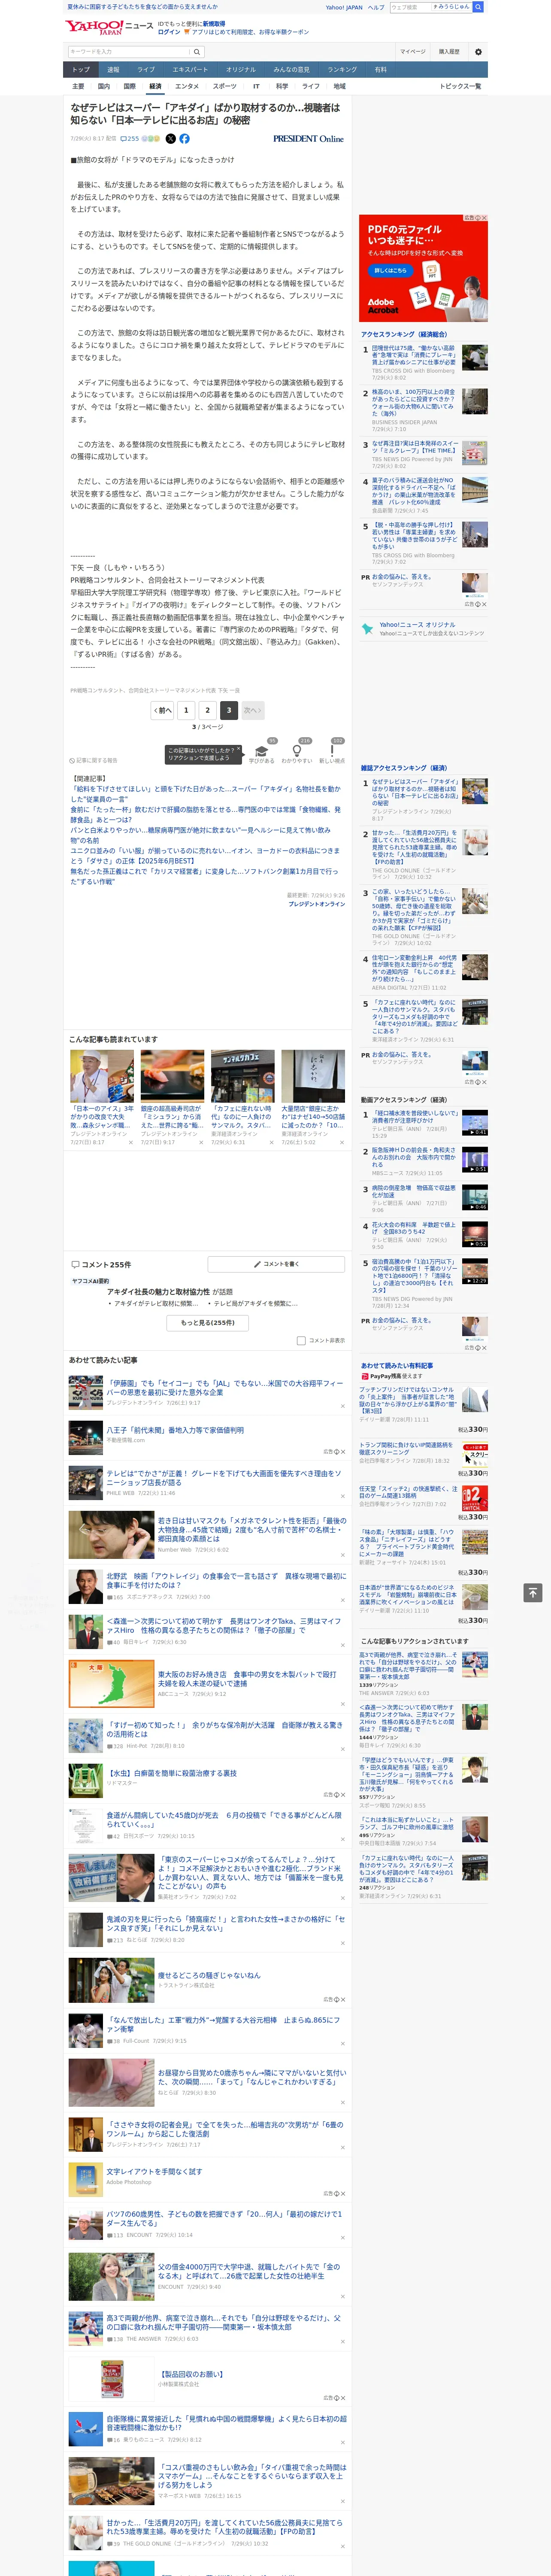Click the 詳しくはこちら button in the Adobe ad
Image resolution: width=551 pixels, height=2576 pixels.
(391, 271)
